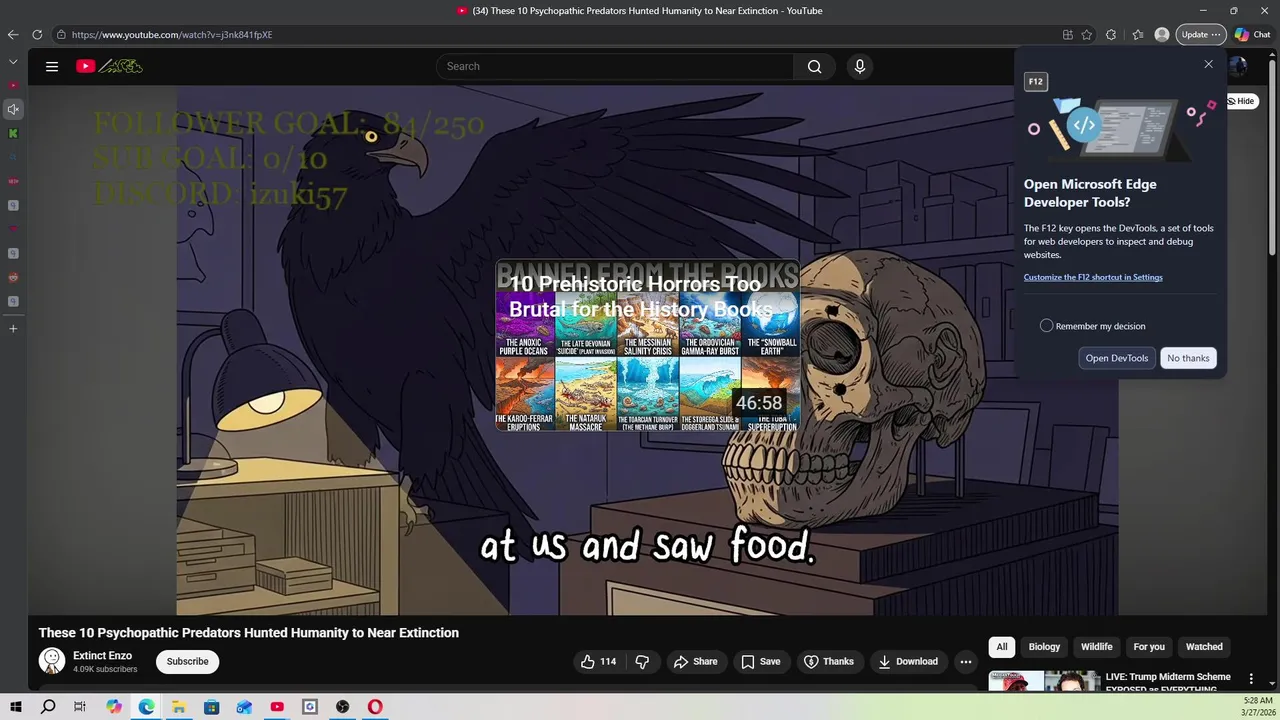Open the Edge profile avatar
This screenshot has height=720, width=1280.
click(1162, 34)
